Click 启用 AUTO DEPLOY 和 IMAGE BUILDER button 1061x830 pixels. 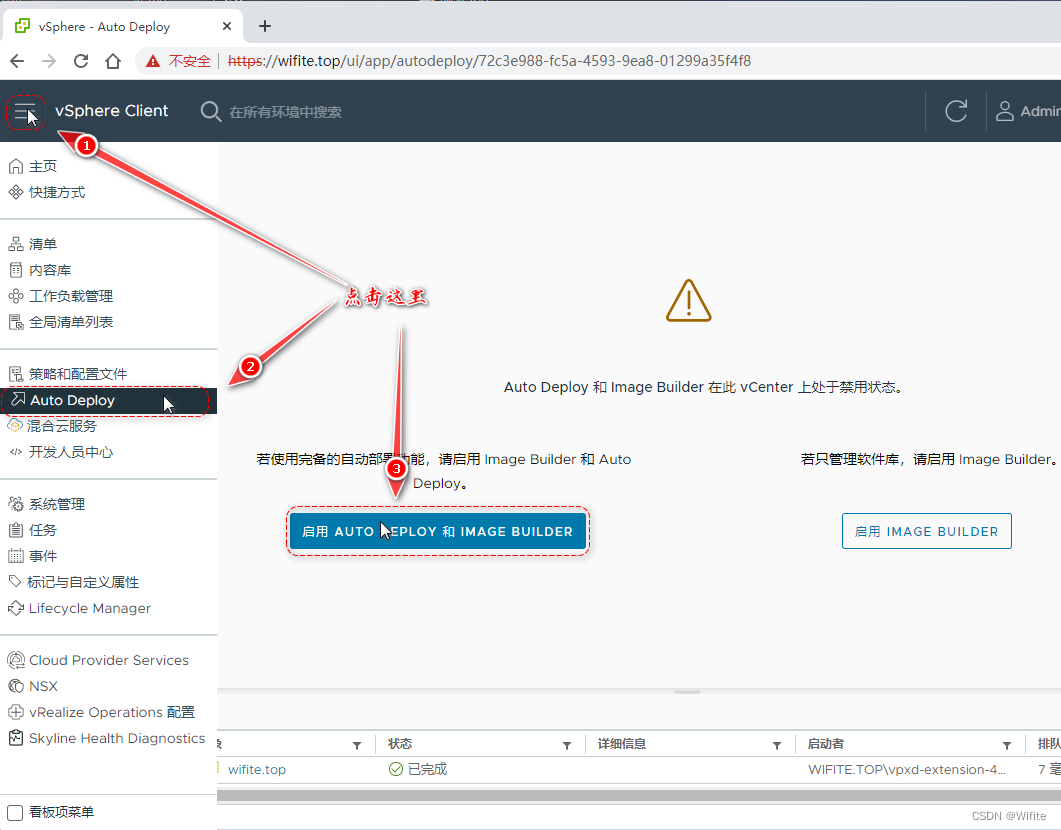click(438, 531)
